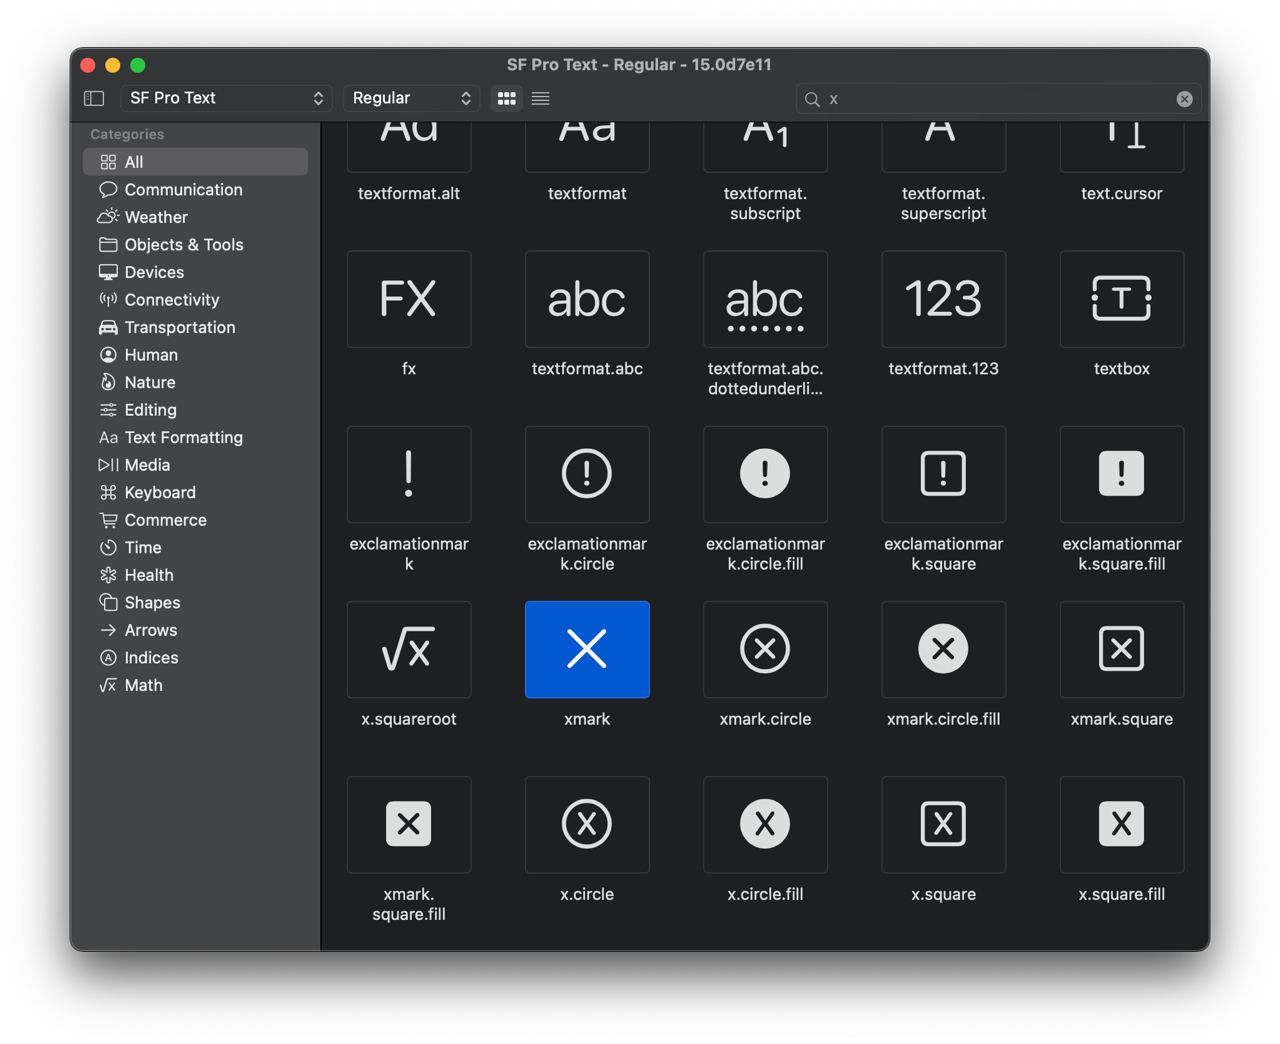Pick the textformat.abc.dottedunderline symbol
1280x1044 pixels.
(765, 299)
